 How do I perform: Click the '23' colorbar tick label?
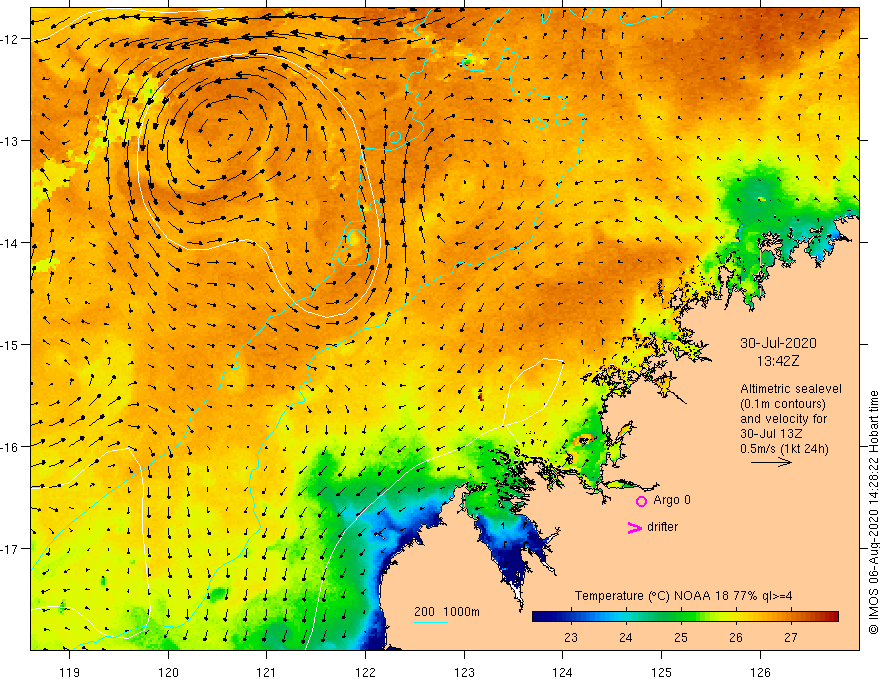[571, 637]
